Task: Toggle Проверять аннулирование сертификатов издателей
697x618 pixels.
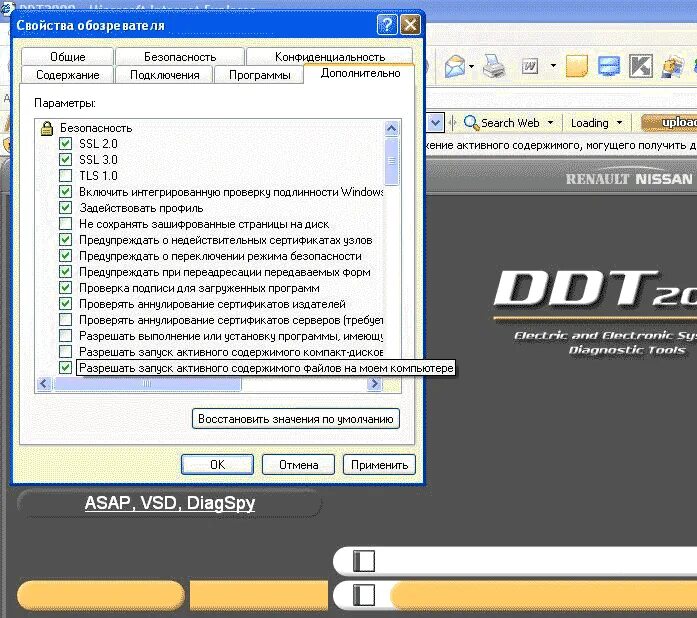Action: click(x=65, y=304)
